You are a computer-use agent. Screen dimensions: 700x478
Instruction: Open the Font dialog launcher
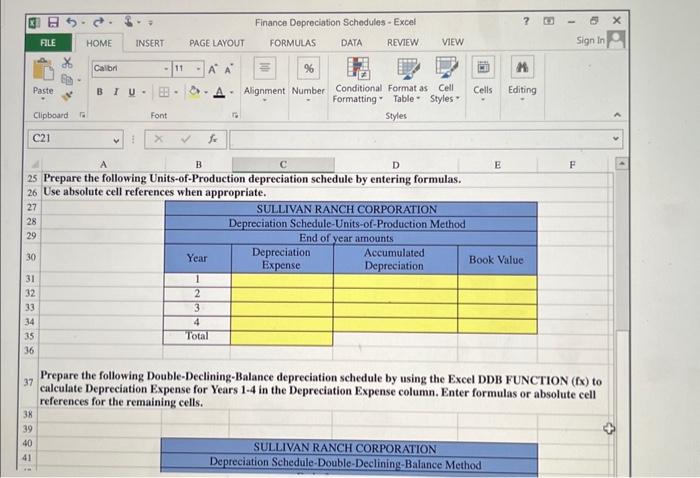point(235,116)
